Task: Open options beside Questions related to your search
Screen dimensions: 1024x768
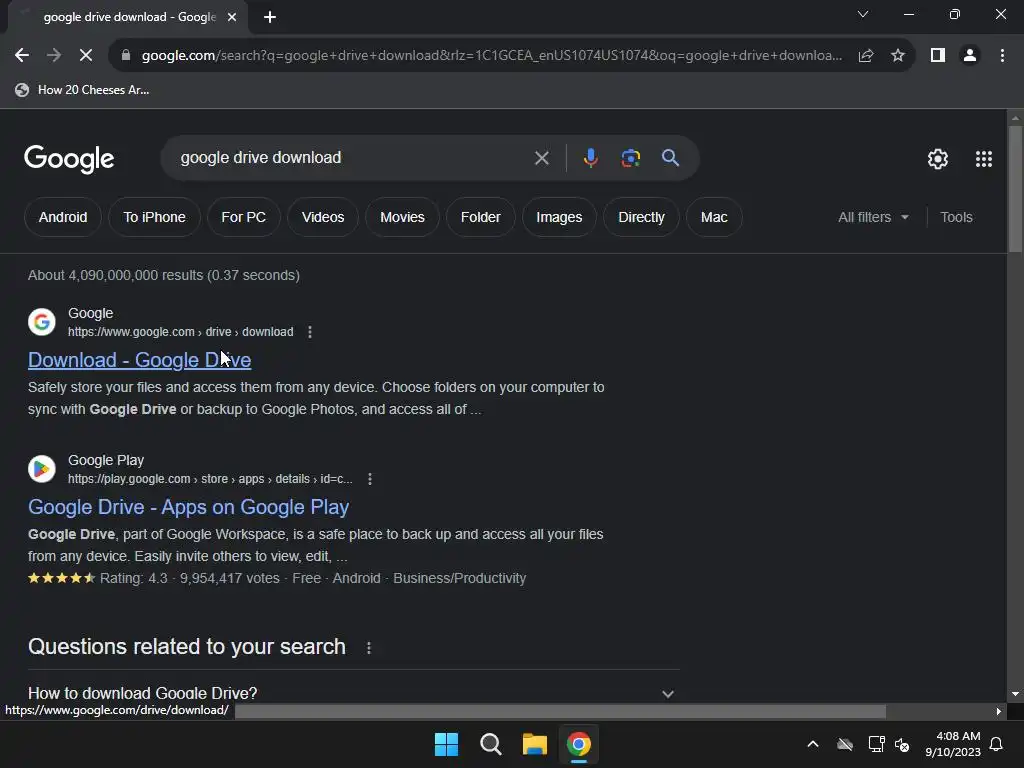Action: point(369,648)
